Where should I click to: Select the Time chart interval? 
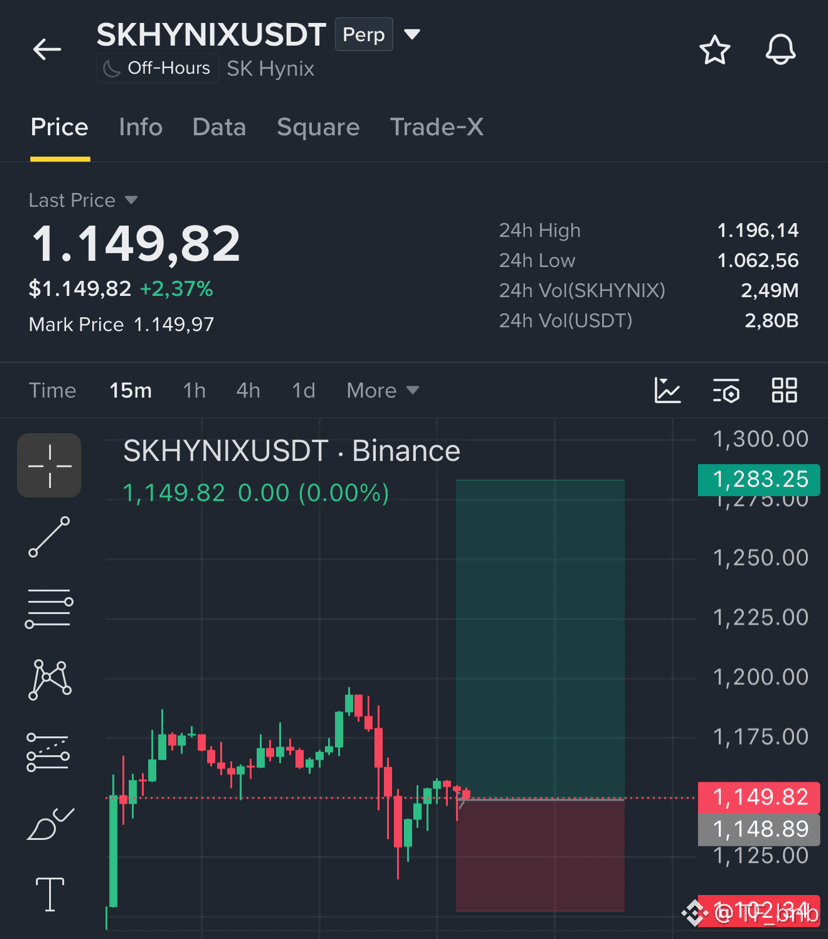click(53, 390)
